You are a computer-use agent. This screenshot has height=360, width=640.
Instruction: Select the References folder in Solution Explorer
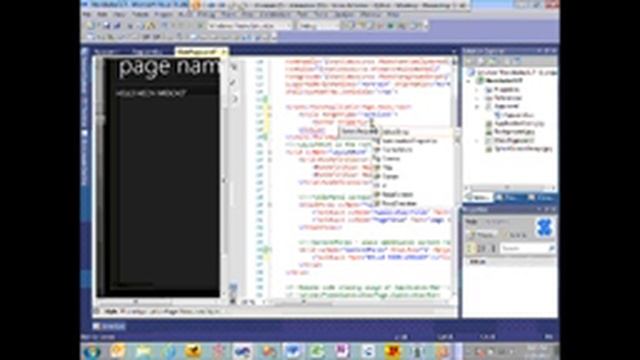[x=504, y=98]
